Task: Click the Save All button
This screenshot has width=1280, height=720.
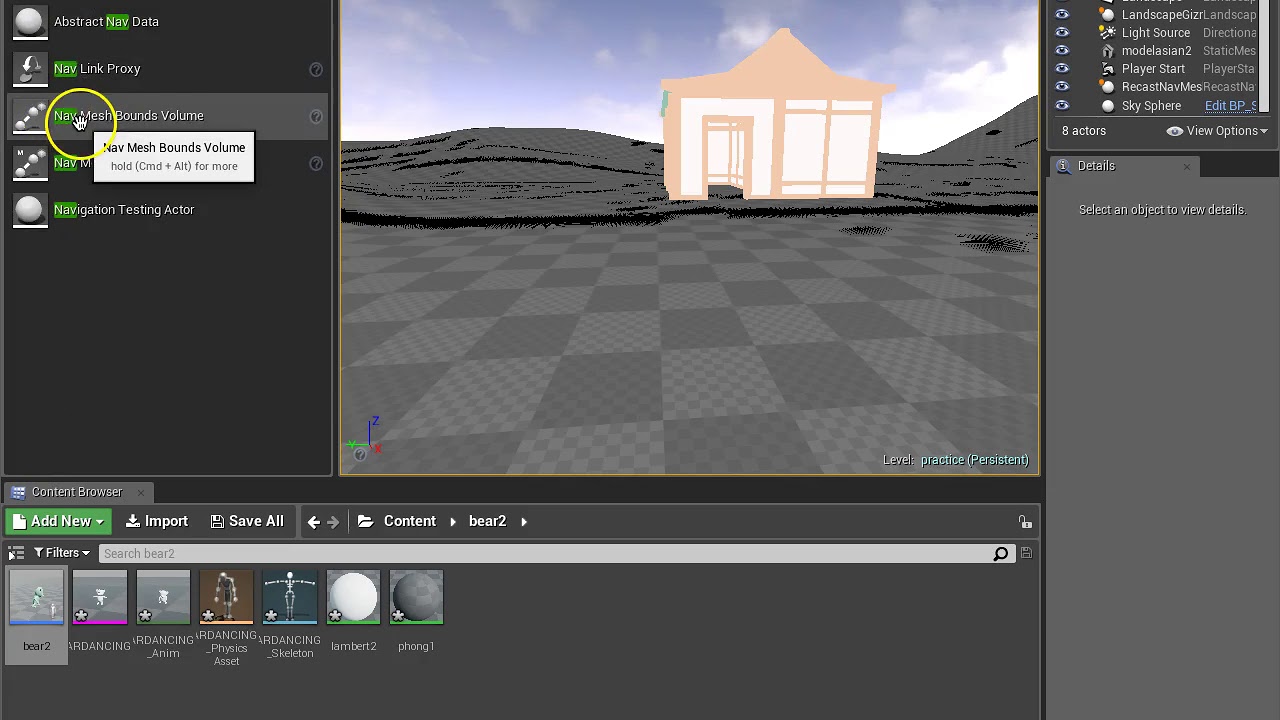Action: (x=247, y=521)
